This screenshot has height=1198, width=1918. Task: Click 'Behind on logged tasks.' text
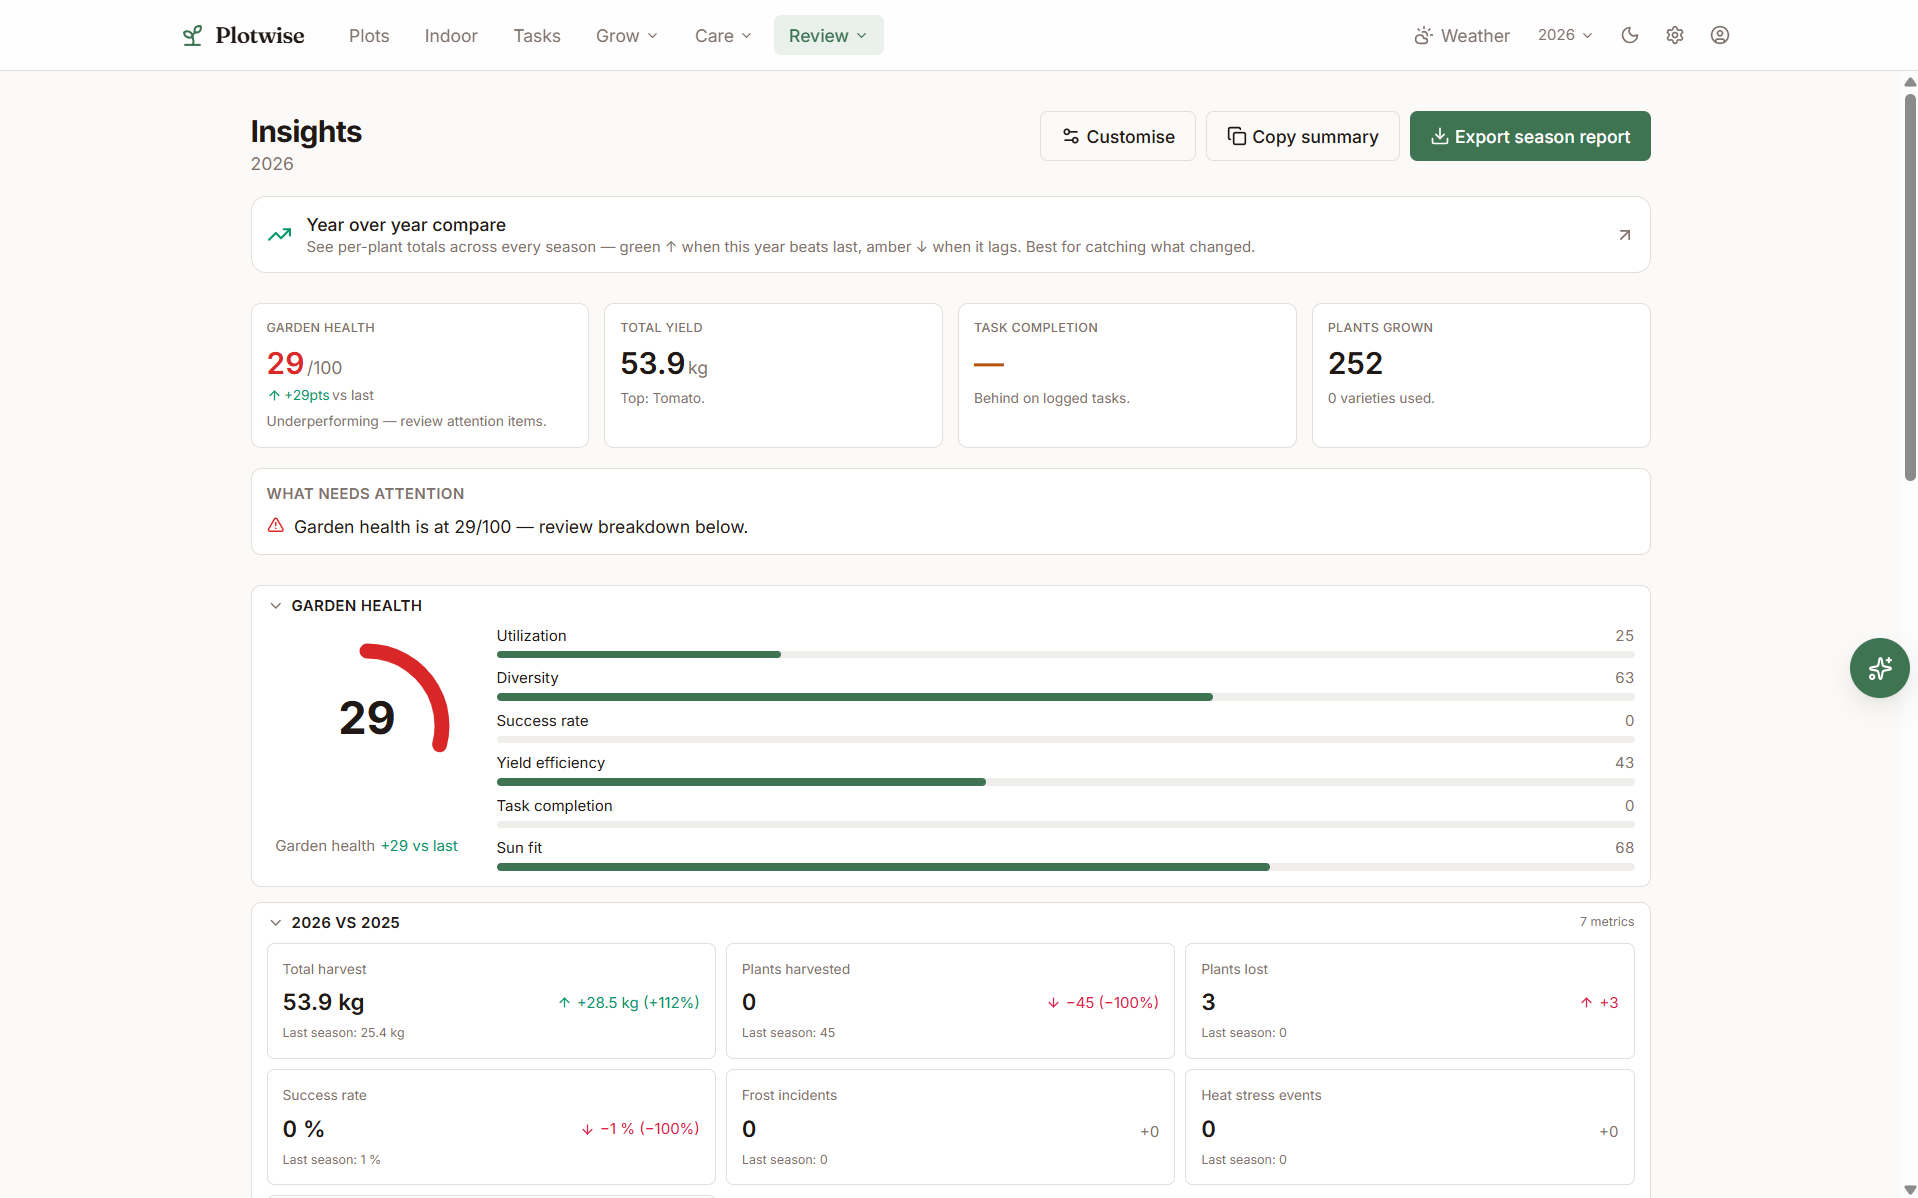(x=1051, y=398)
